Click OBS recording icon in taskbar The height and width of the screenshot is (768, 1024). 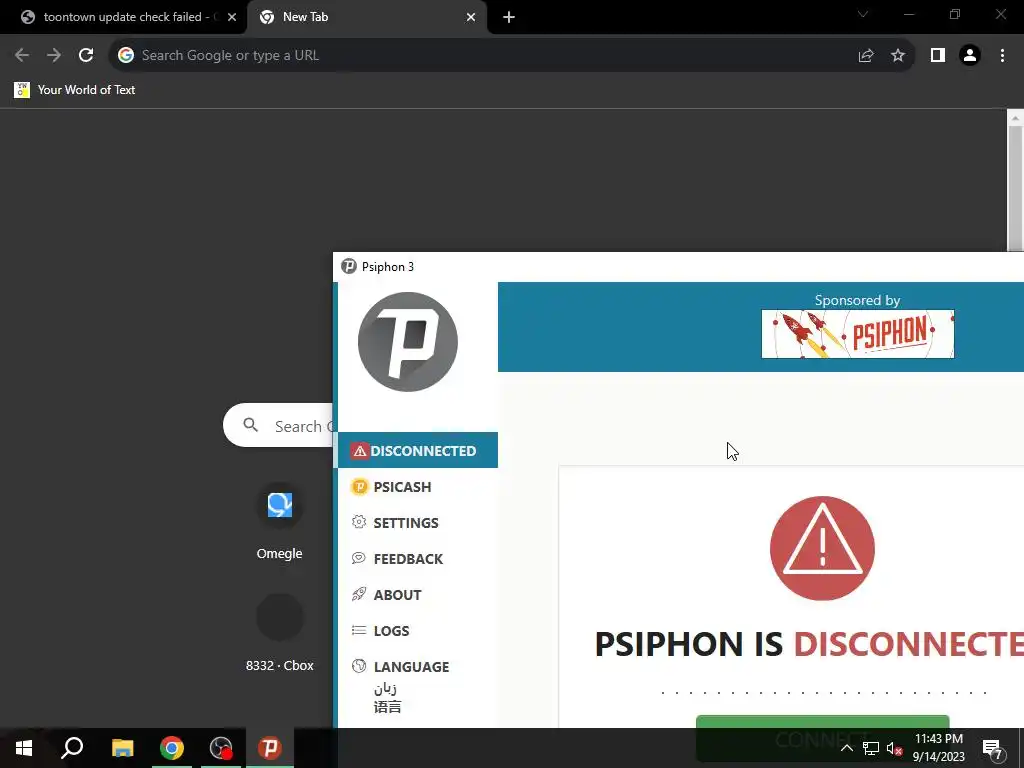[x=221, y=748]
